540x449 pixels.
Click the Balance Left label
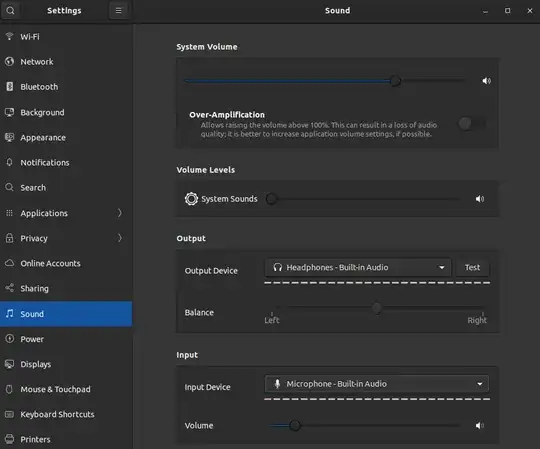(x=272, y=320)
